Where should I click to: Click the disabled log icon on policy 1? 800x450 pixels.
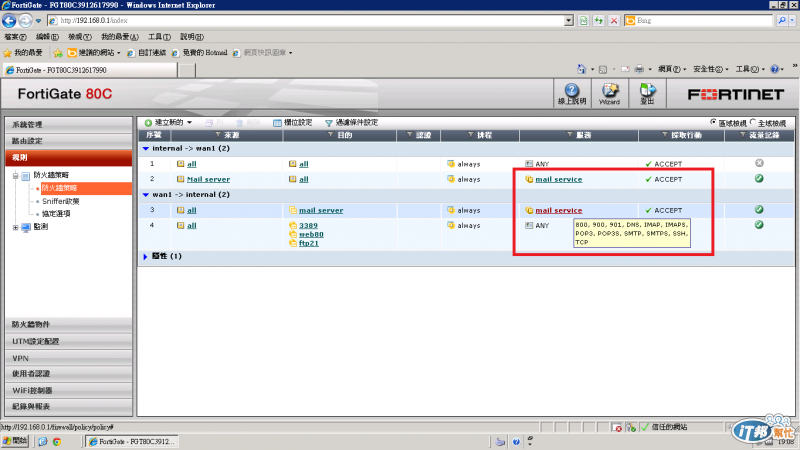pos(759,163)
